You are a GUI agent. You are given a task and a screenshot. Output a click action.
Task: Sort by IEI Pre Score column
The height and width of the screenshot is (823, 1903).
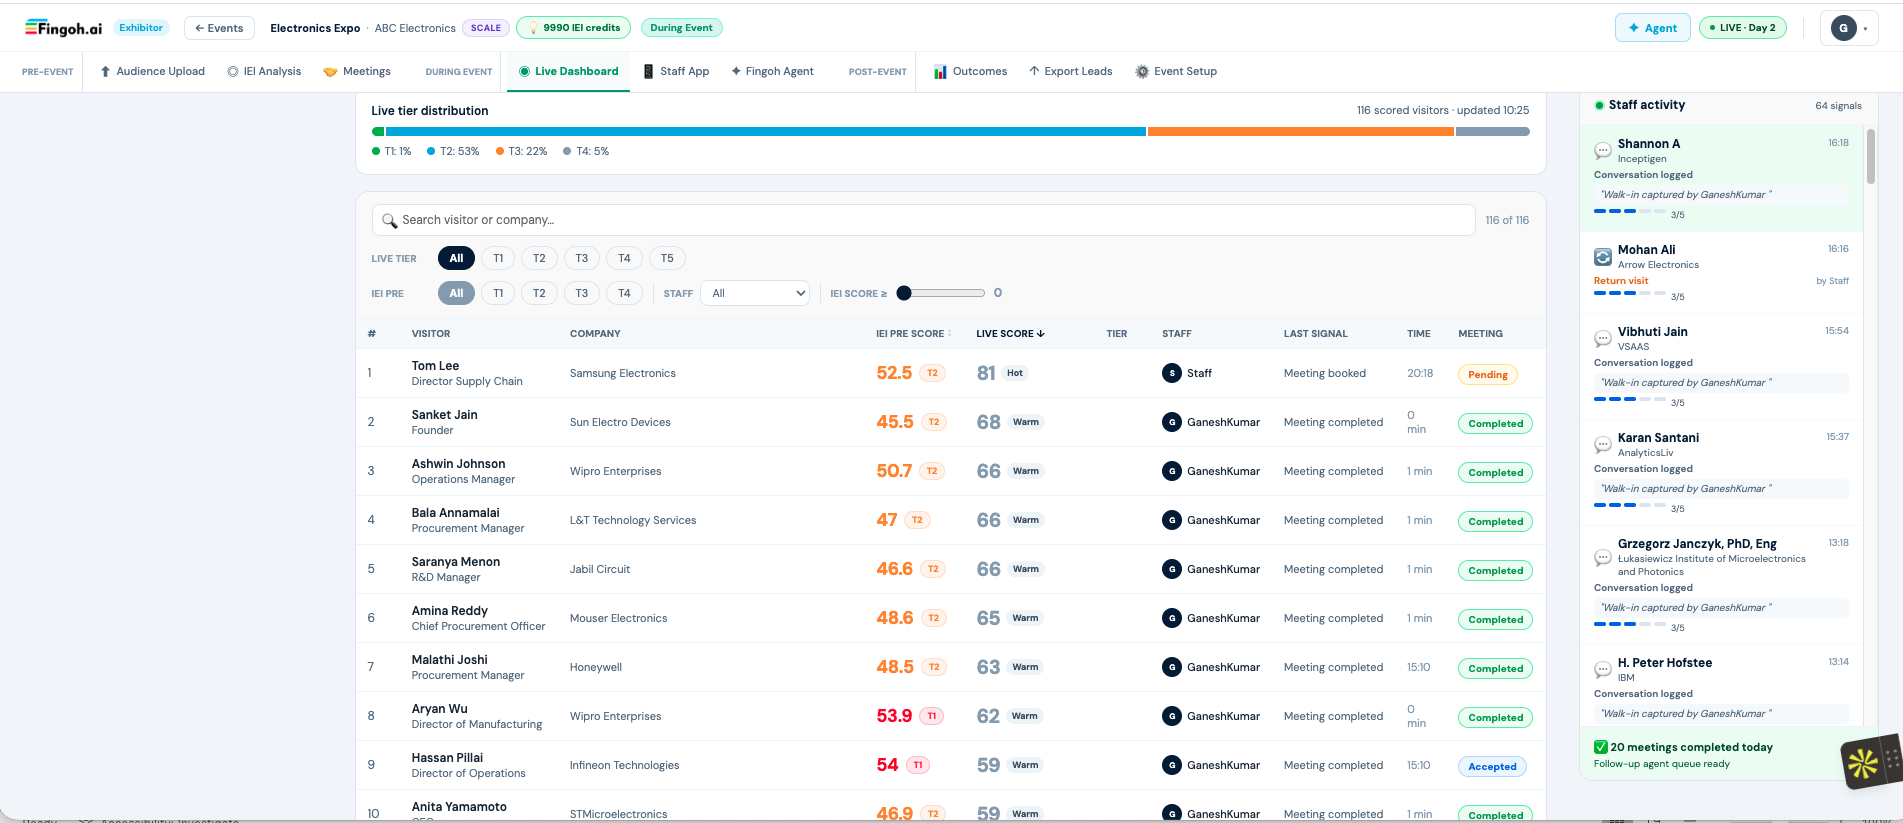click(913, 334)
